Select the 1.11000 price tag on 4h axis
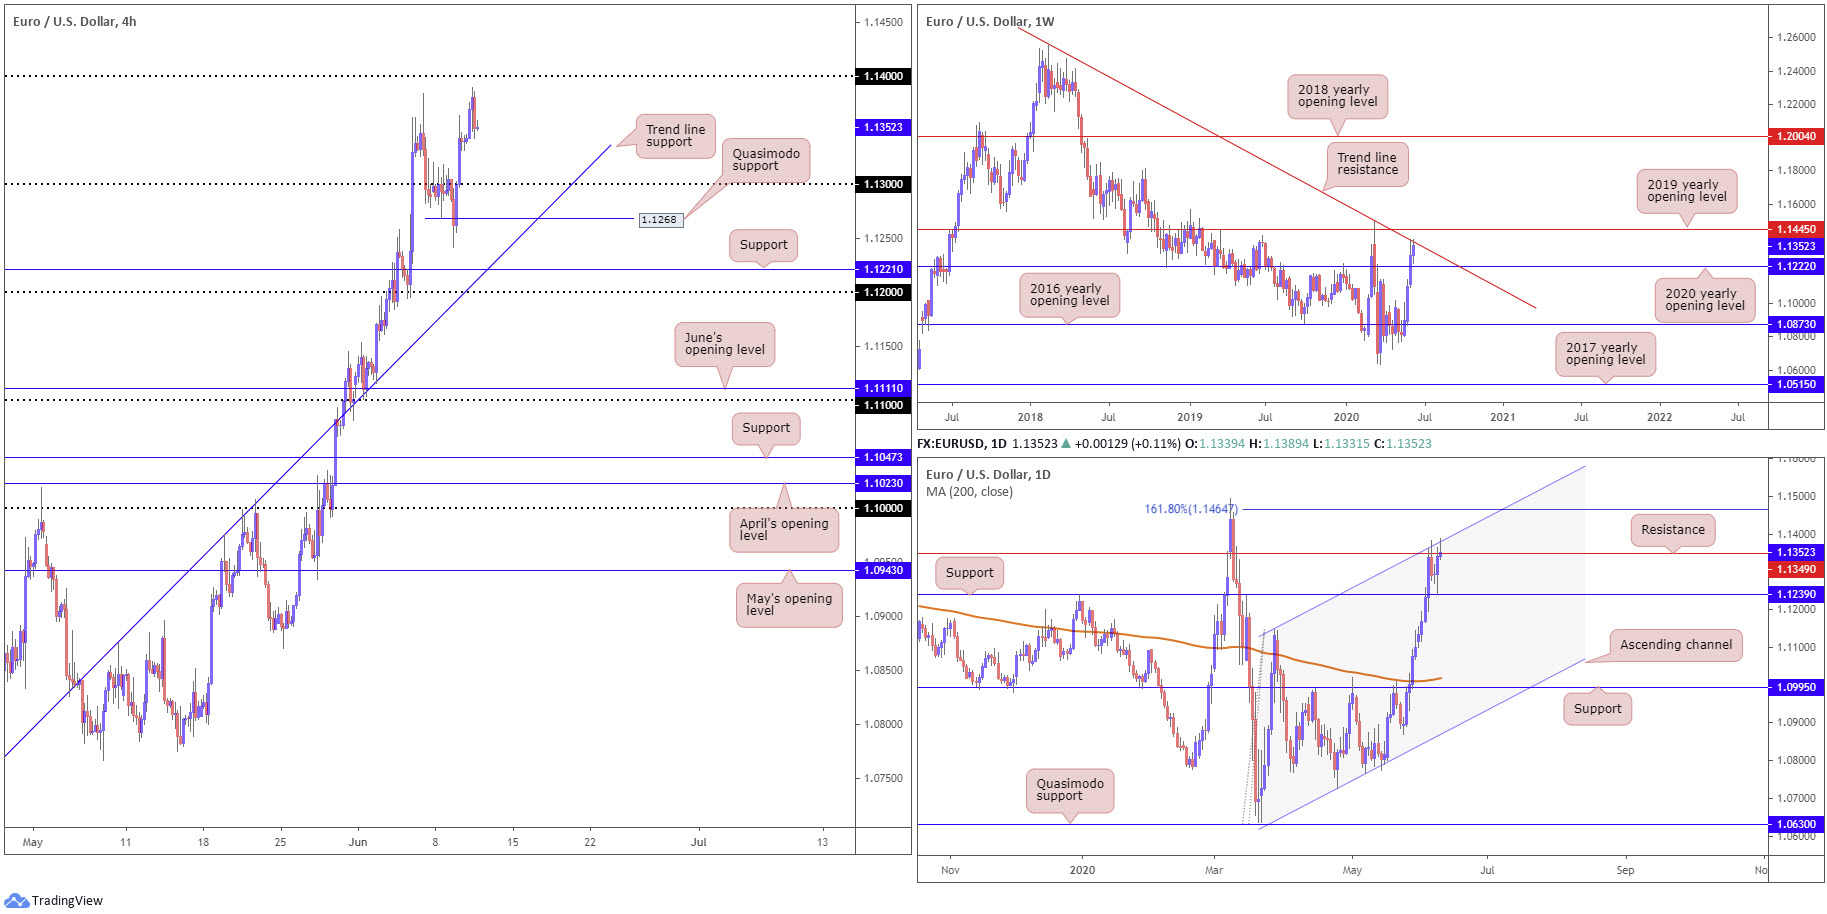1827x914 pixels. pyautogui.click(x=883, y=405)
